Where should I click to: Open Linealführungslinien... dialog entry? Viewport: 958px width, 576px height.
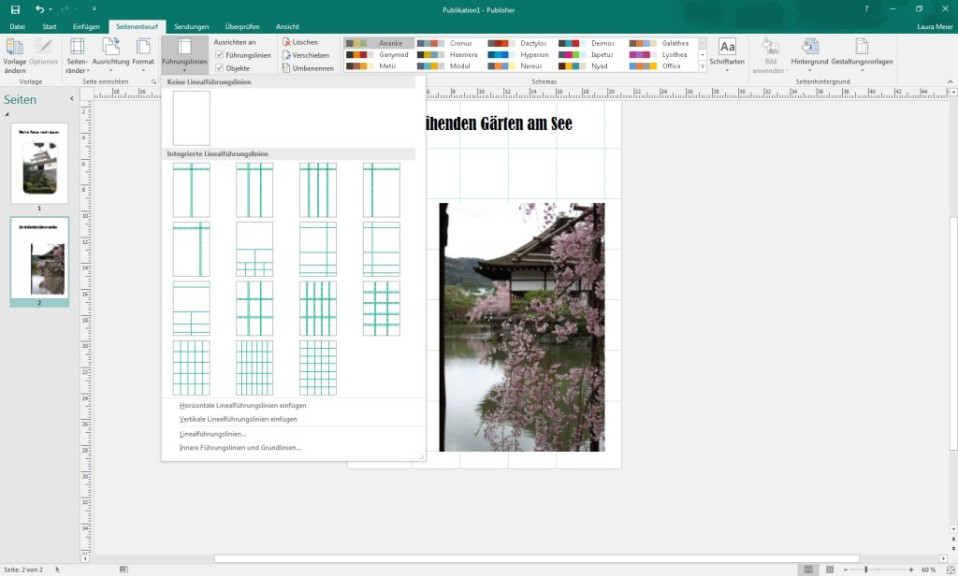213,434
